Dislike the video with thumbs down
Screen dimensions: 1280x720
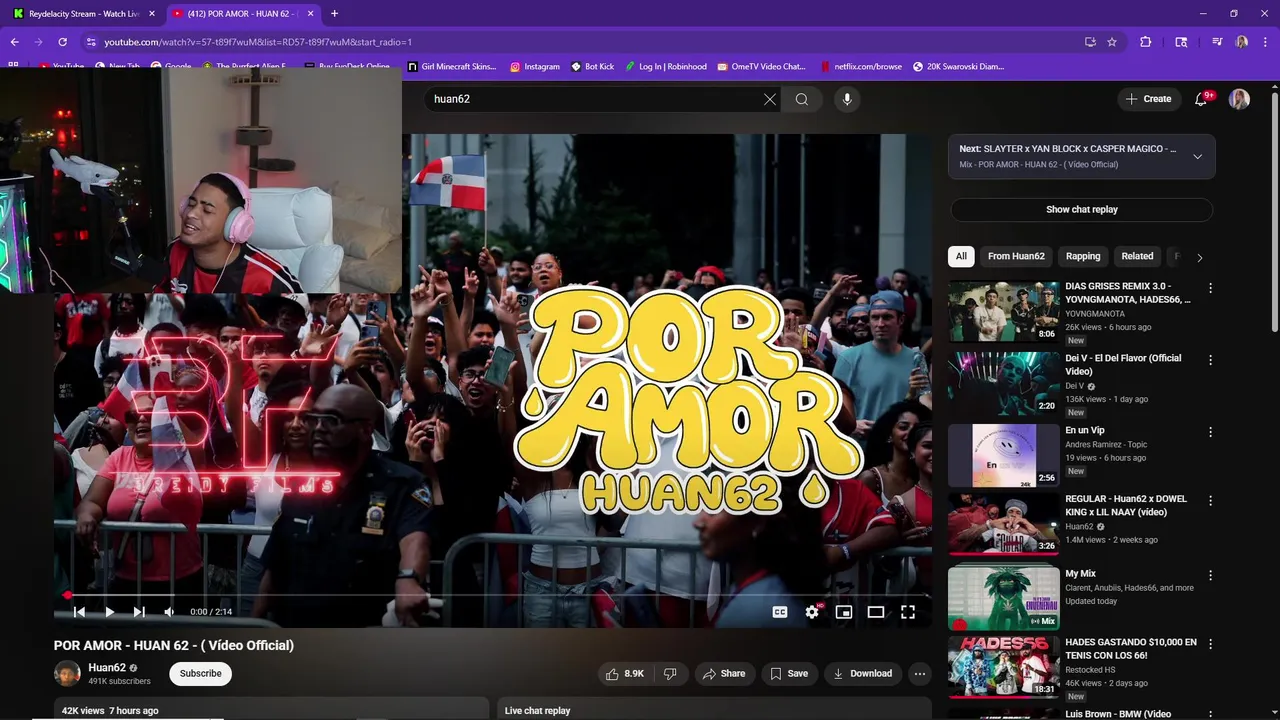(670, 673)
